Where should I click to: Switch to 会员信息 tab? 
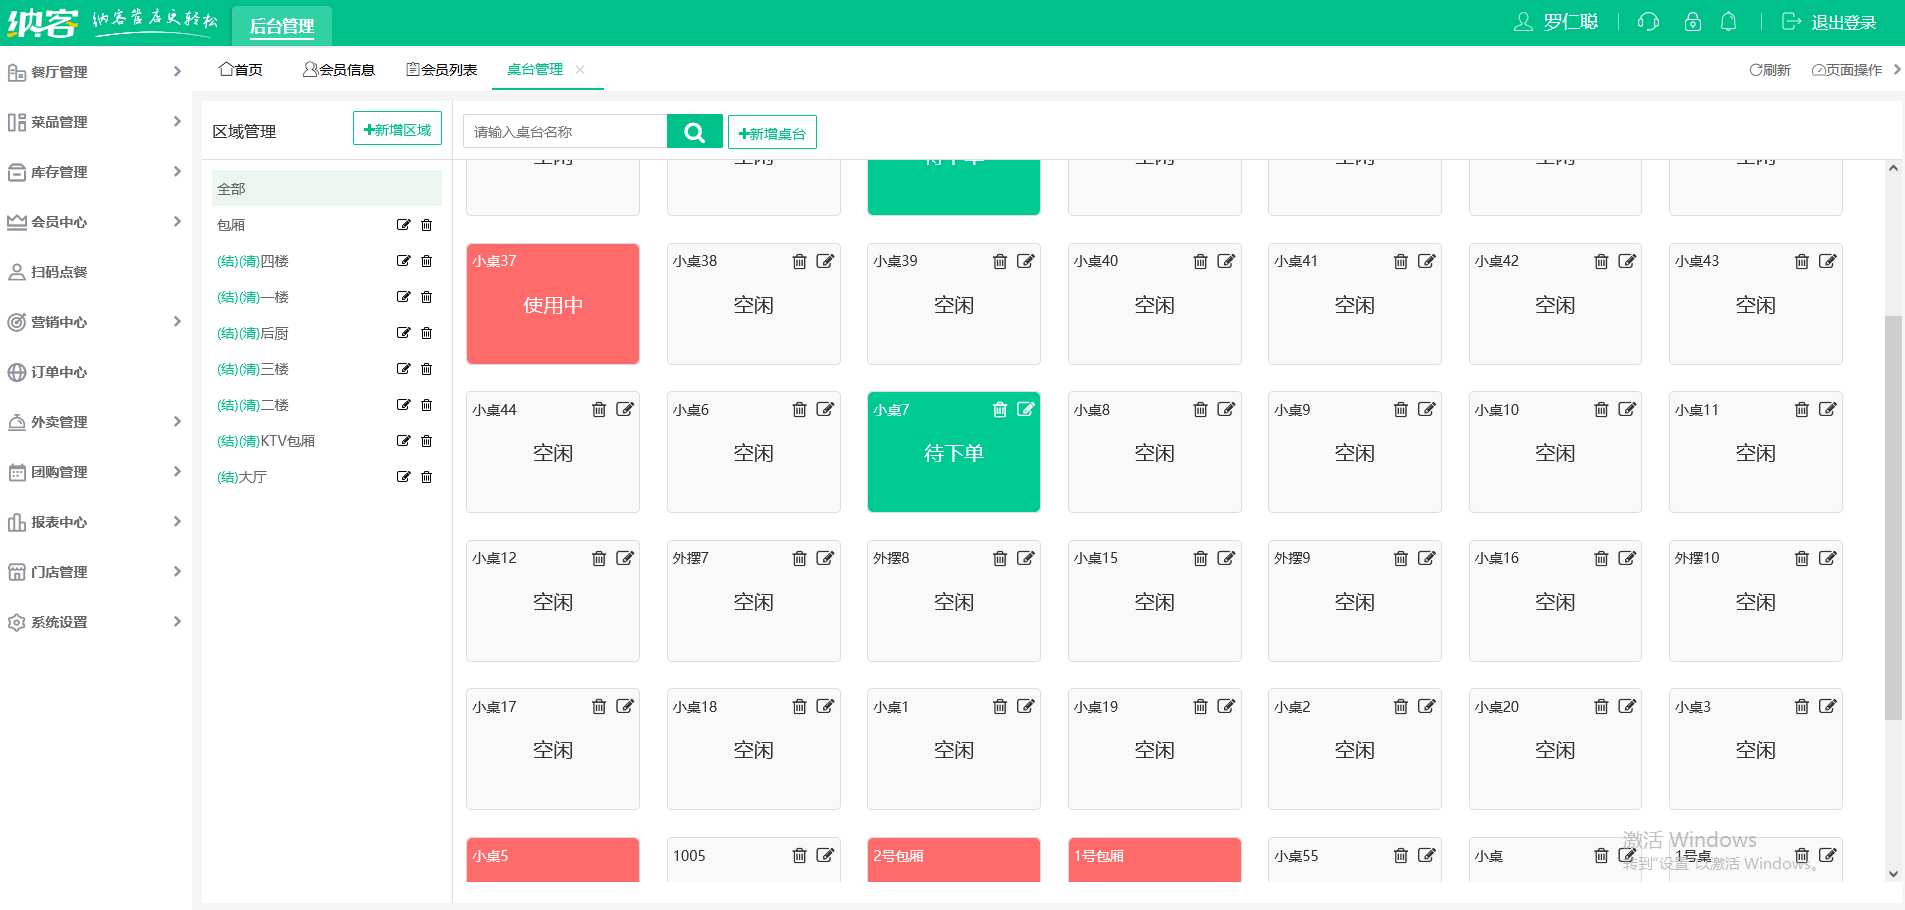pyautogui.click(x=339, y=69)
